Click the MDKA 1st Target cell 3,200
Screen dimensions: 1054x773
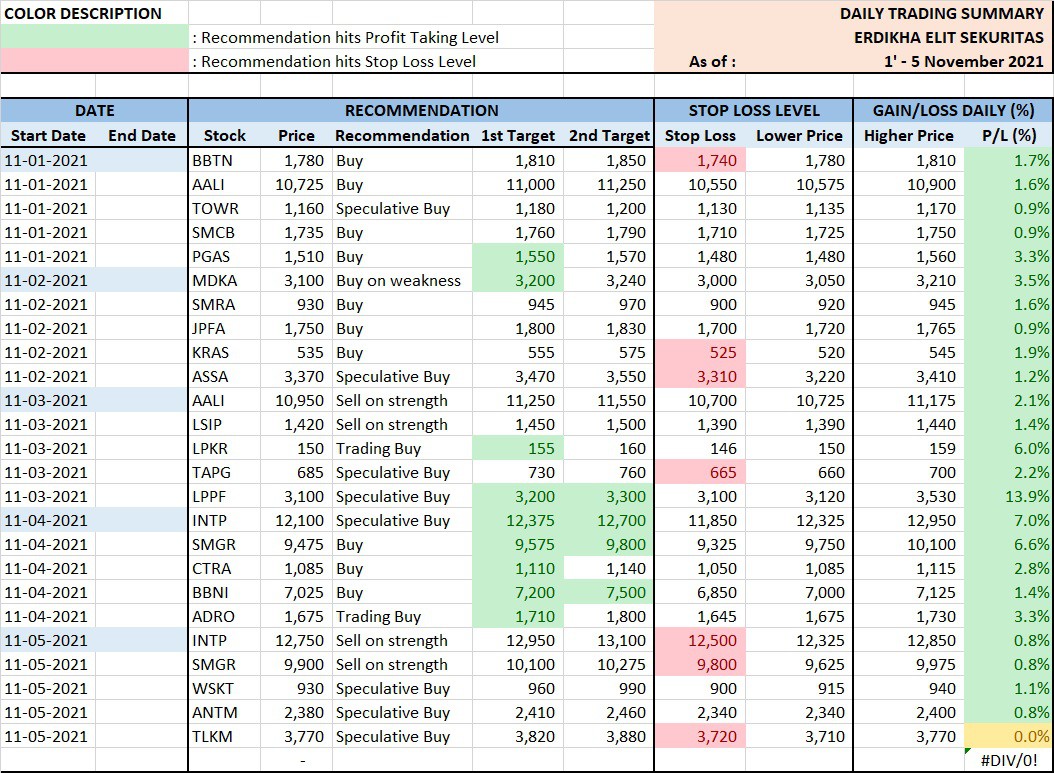pyautogui.click(x=518, y=280)
